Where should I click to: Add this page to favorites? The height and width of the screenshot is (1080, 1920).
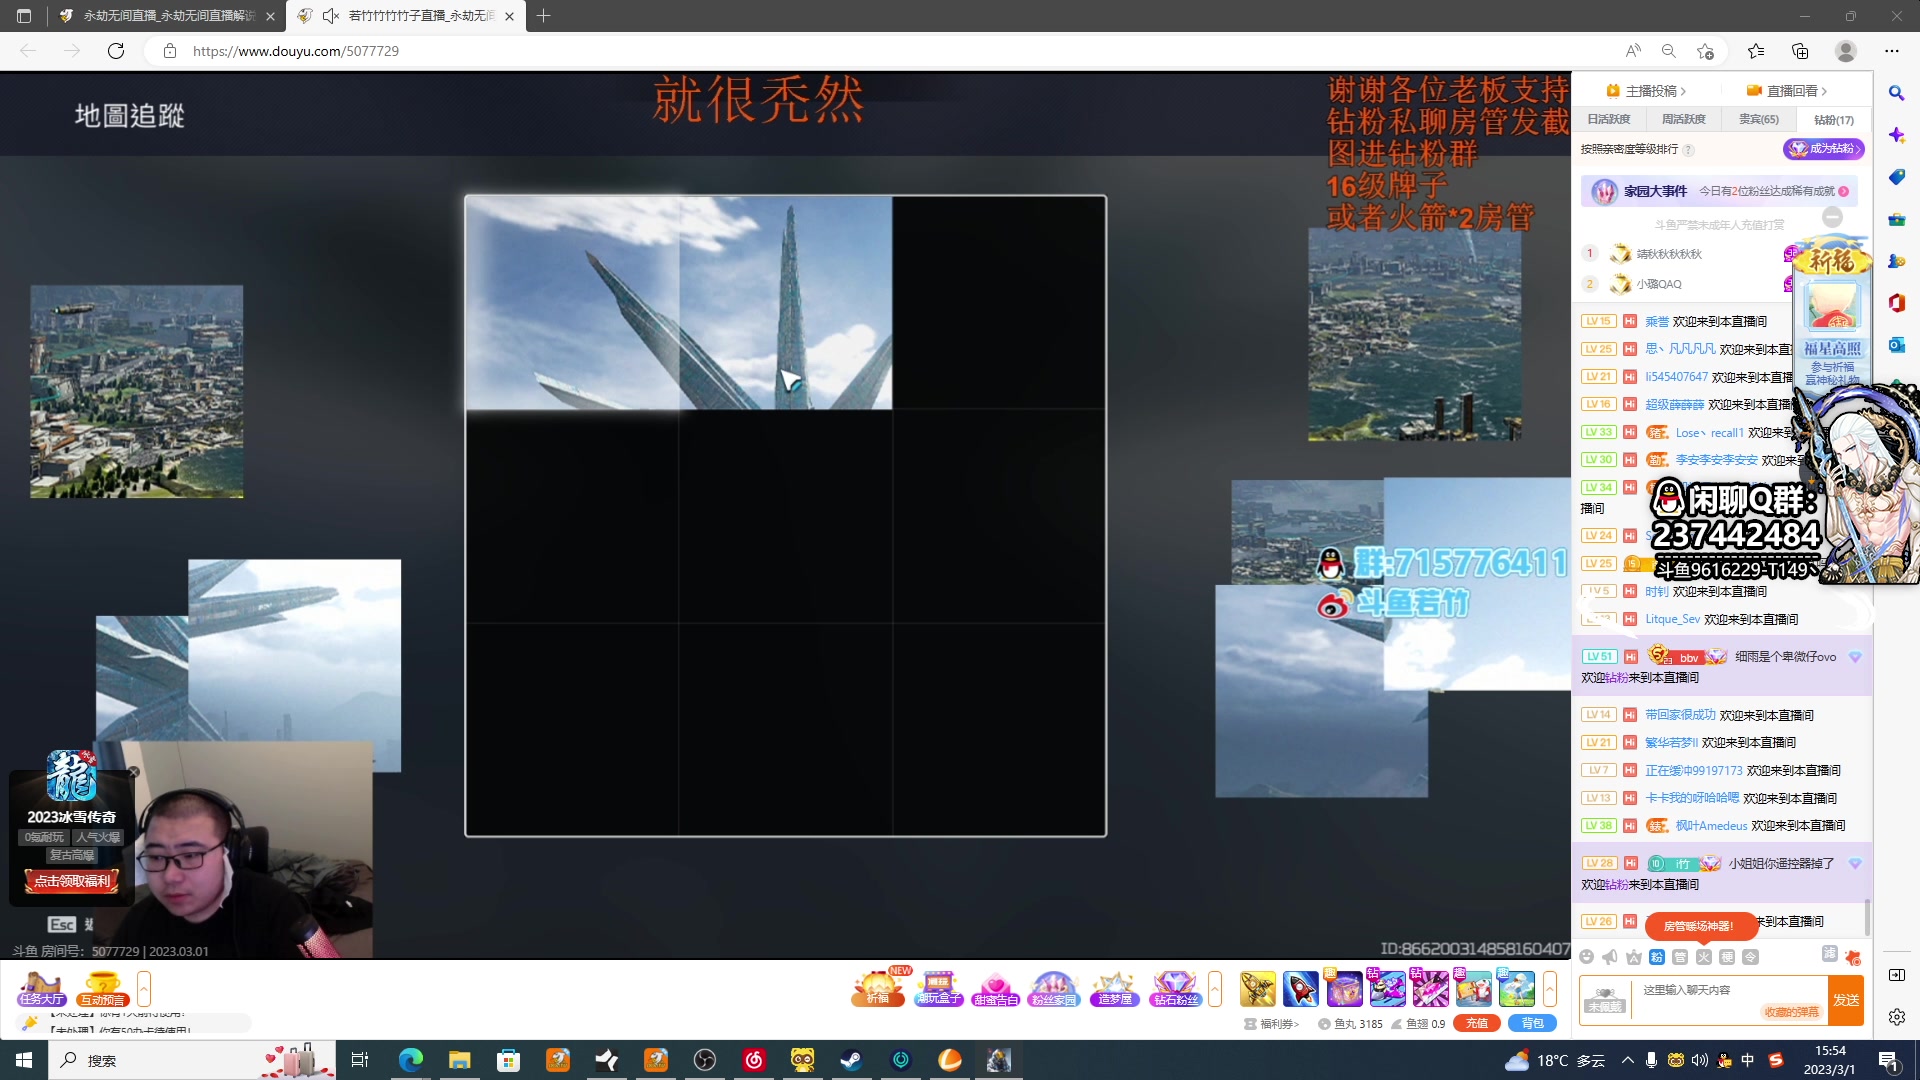click(1705, 51)
